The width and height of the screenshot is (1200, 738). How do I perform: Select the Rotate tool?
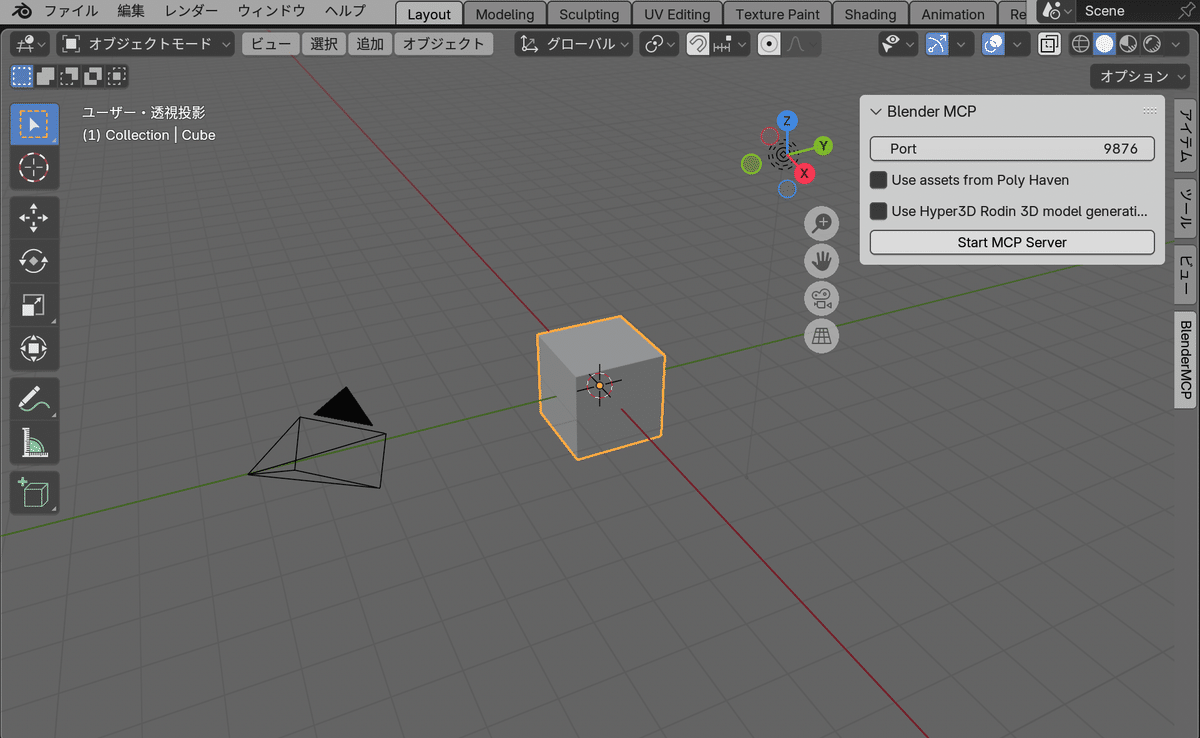(x=34, y=261)
